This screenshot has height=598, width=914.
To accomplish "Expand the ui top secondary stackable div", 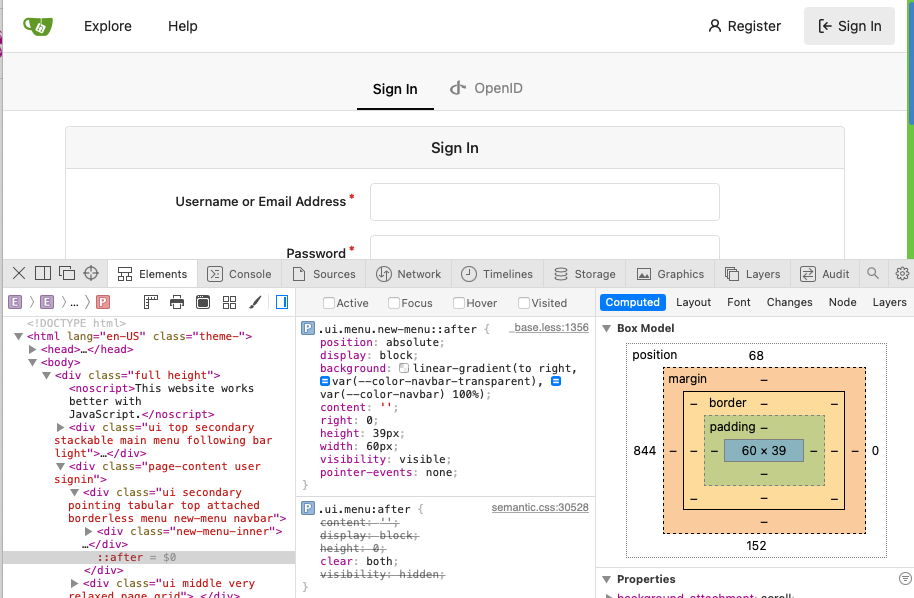I will (x=60, y=427).
